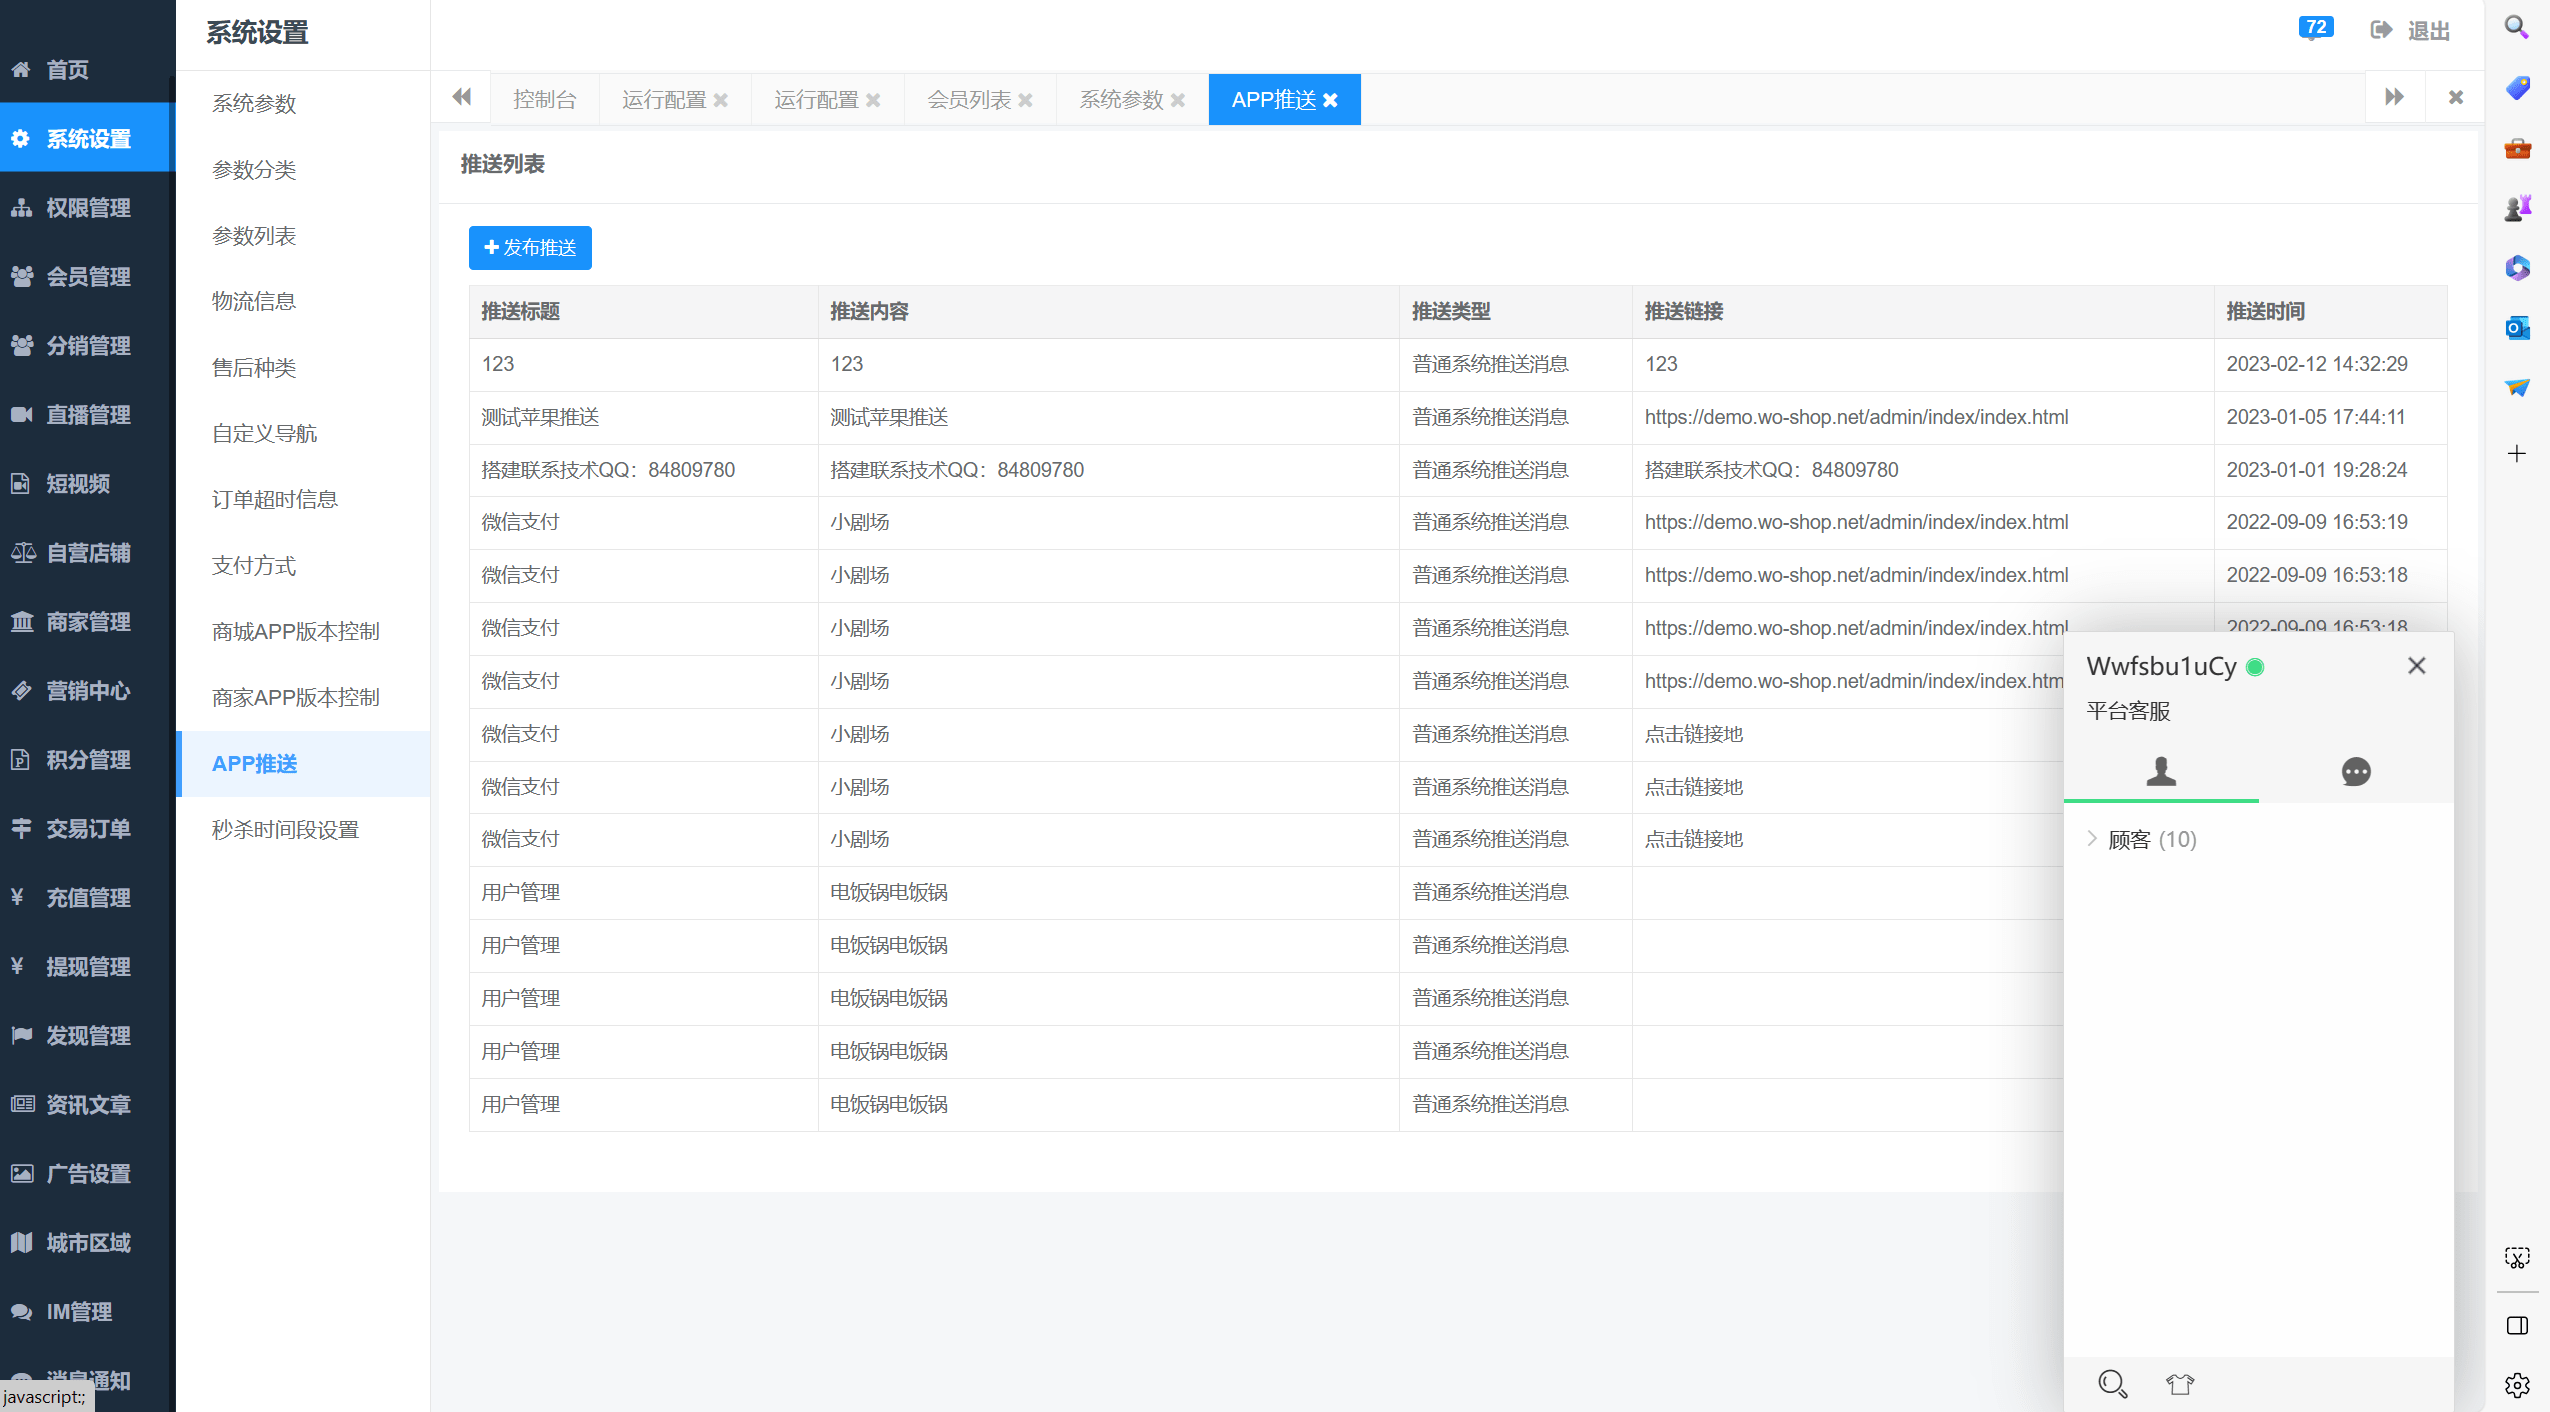Click the browser sidebar settings gear
Image resolution: width=2550 pixels, height=1412 pixels.
coord(2517,1385)
